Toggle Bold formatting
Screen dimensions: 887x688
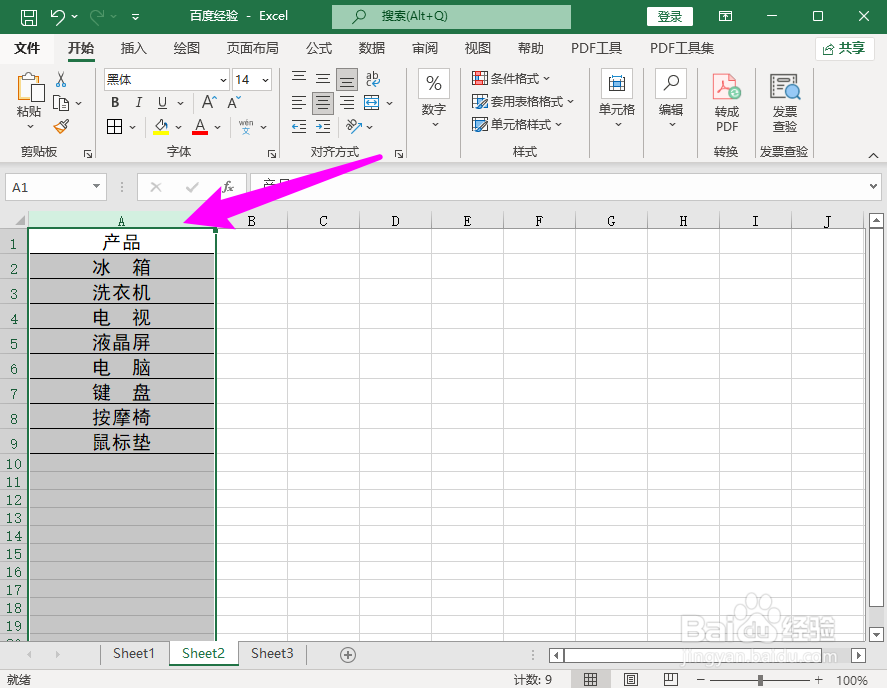115,102
